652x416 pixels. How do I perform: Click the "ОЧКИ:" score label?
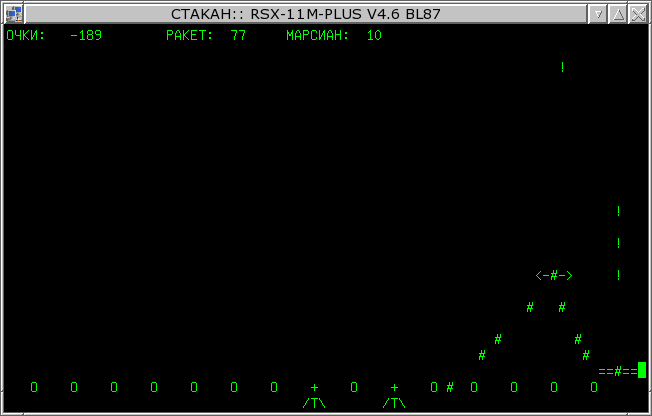(26, 35)
